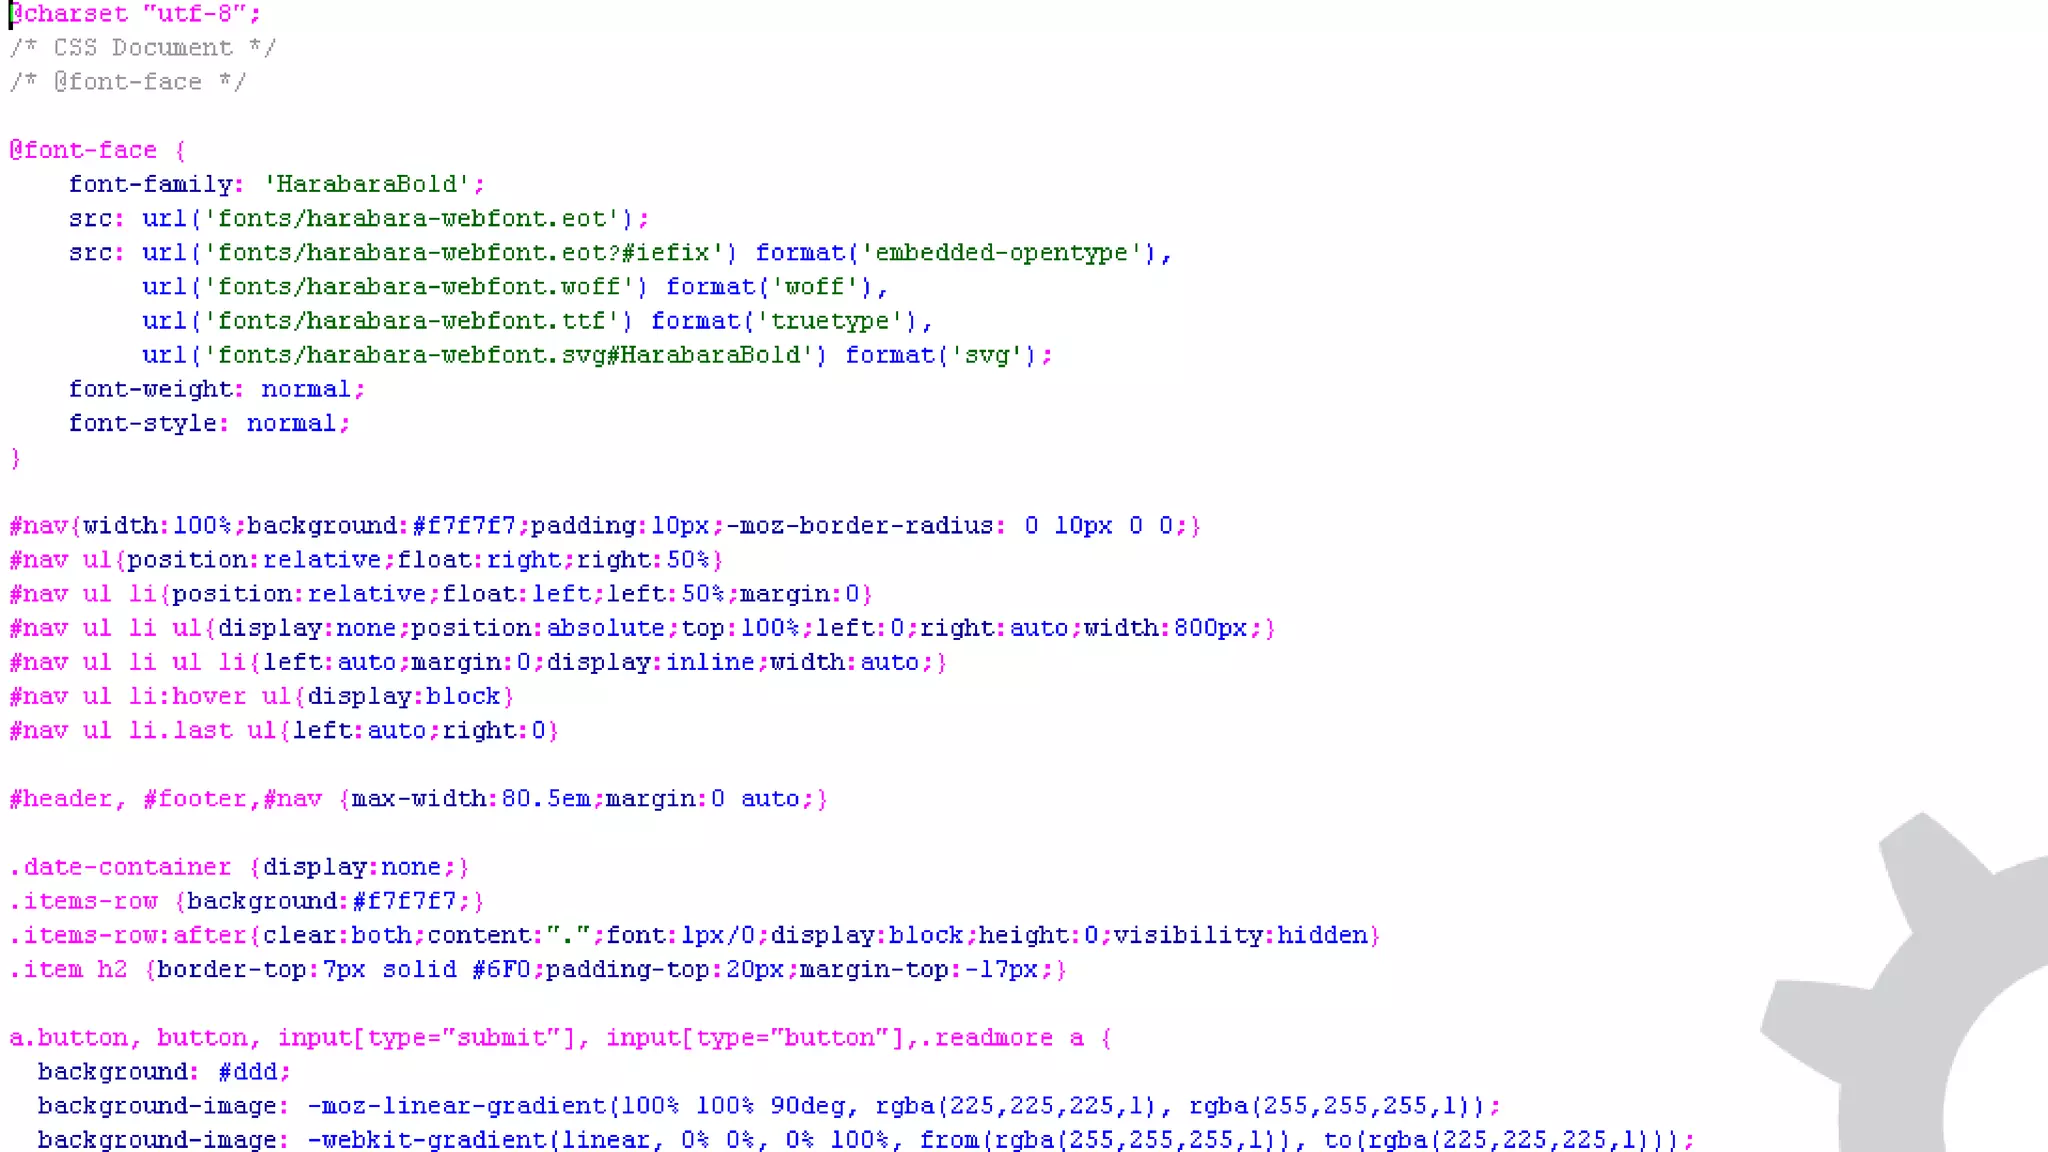Click the #6F0 border color value
This screenshot has height=1152, width=2048.
click(500, 969)
